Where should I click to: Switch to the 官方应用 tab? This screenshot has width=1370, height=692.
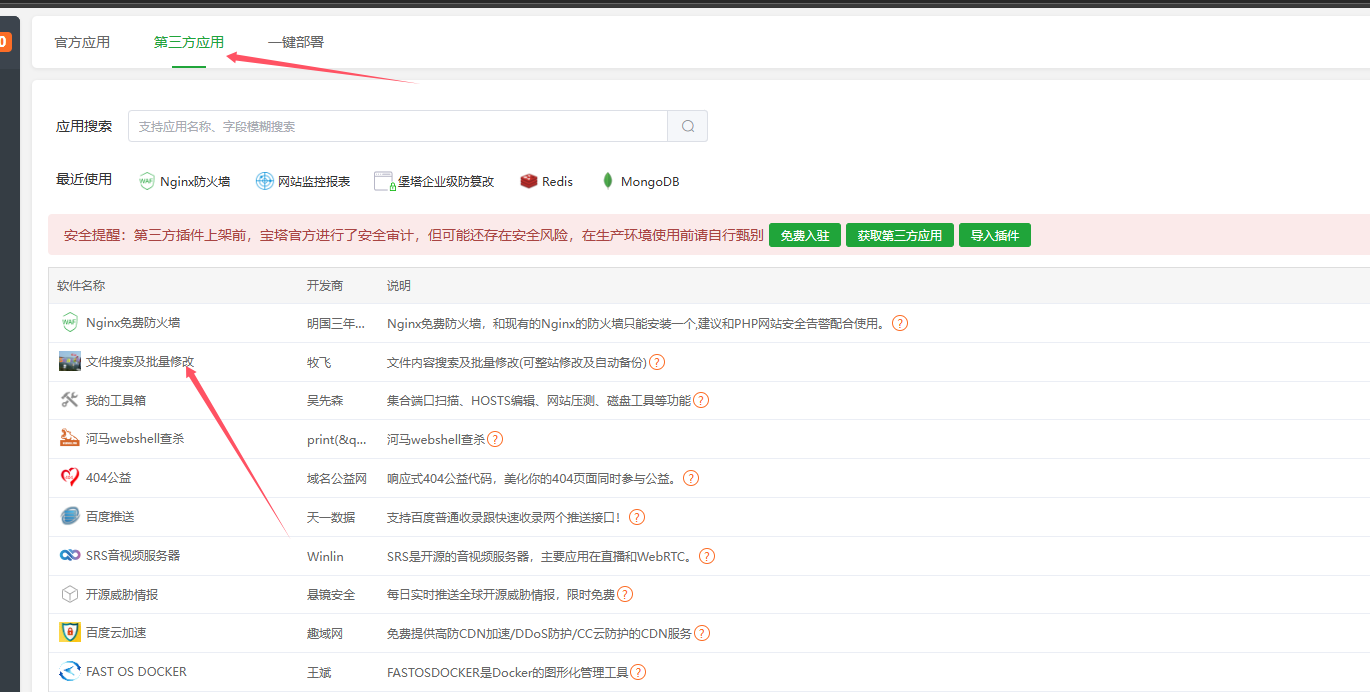(82, 42)
